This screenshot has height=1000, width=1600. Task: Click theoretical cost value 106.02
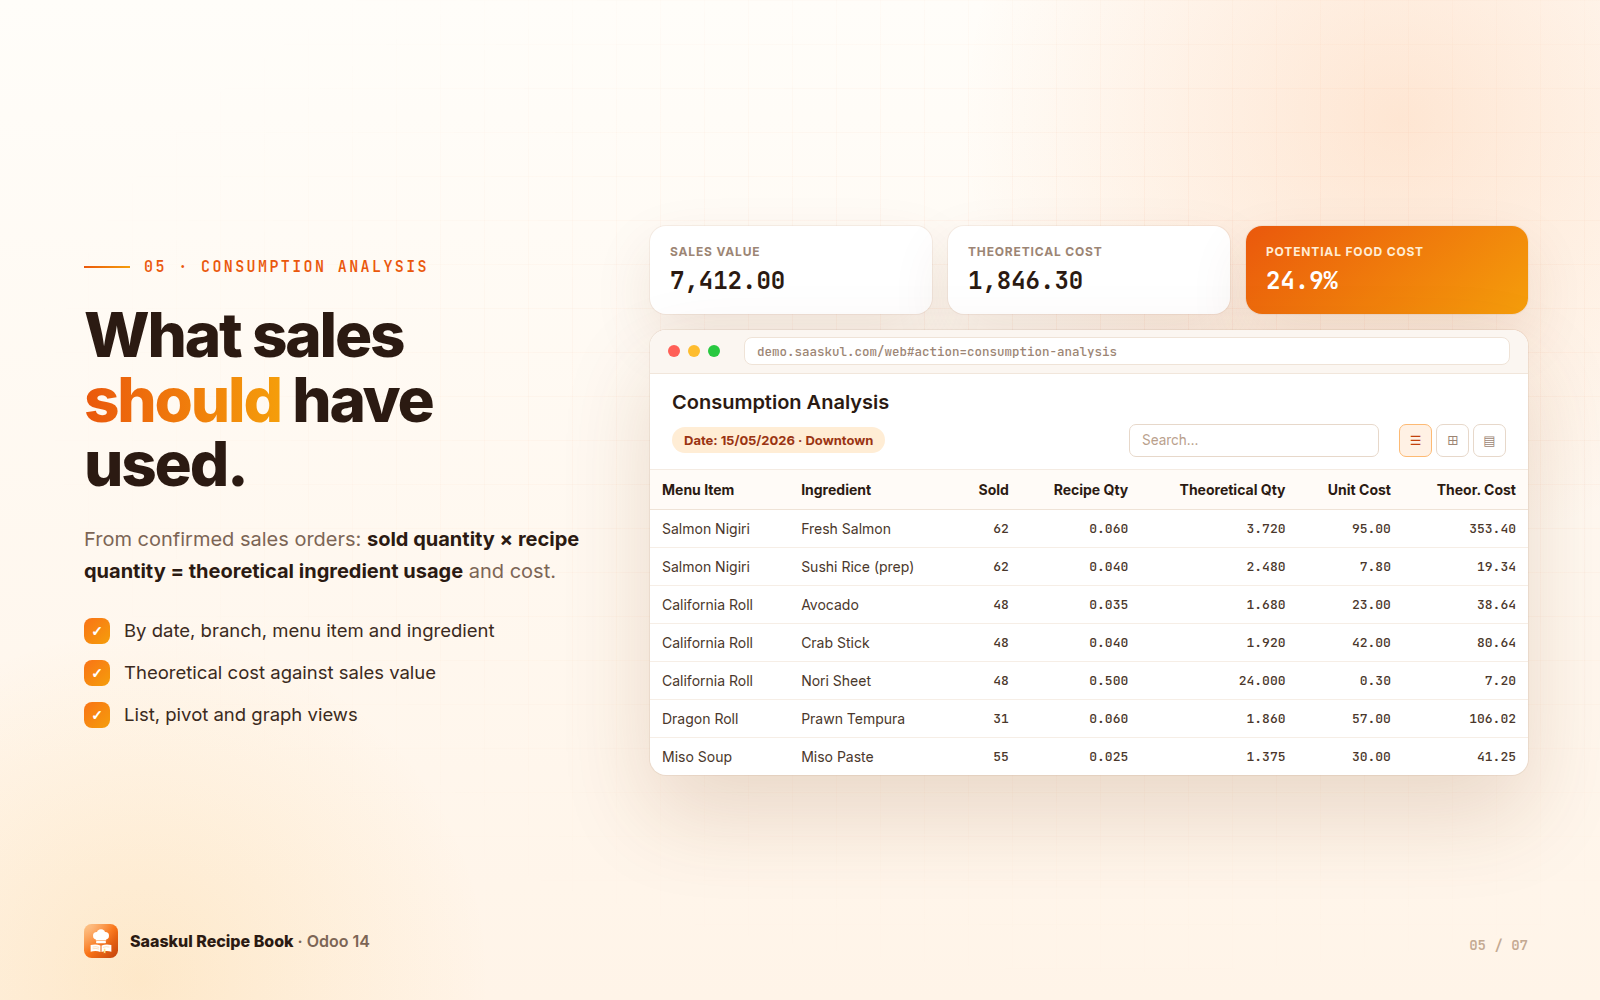[x=1492, y=719]
